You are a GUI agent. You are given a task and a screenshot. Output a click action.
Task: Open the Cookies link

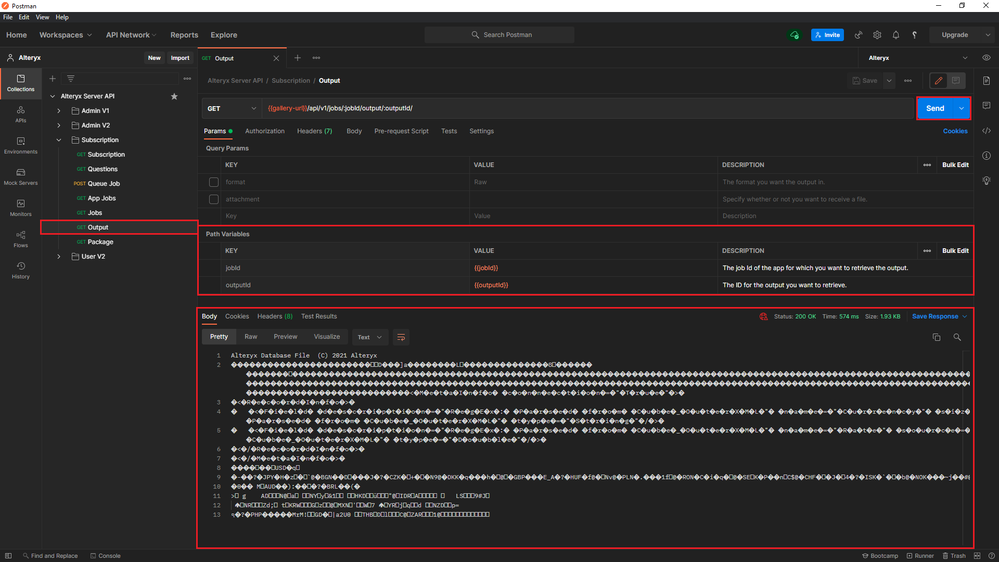[954, 131]
